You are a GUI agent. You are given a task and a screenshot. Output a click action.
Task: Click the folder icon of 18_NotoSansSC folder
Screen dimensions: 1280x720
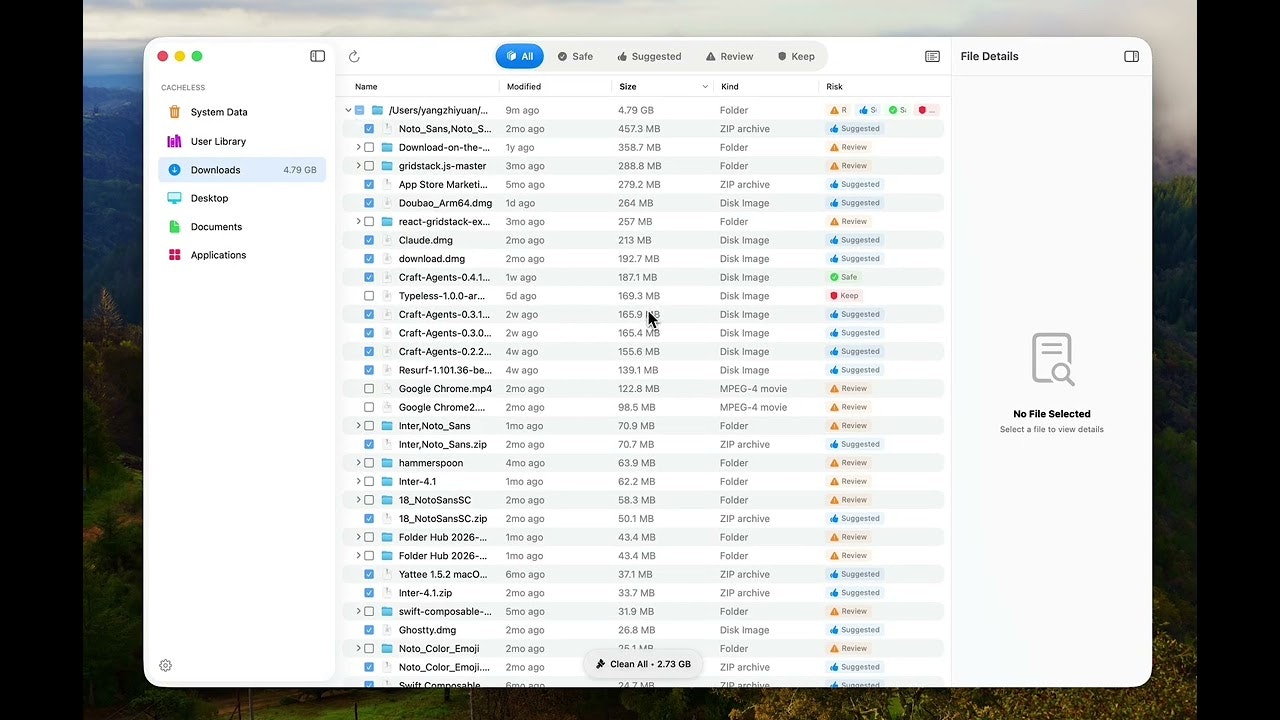[x=387, y=500]
